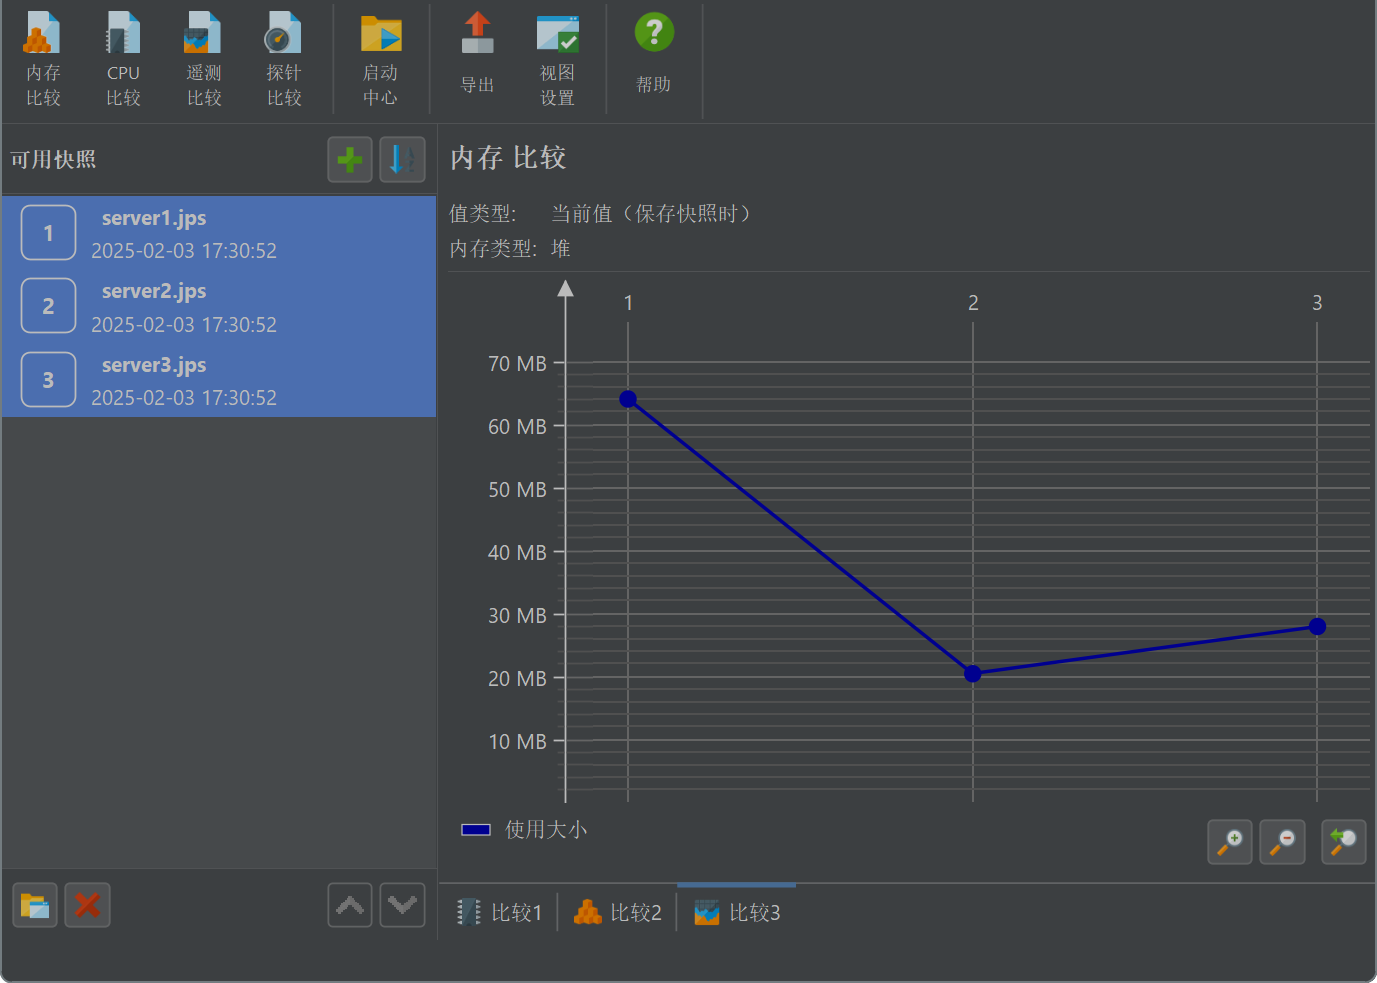Open CPU 比较 comparison tool
1377x983 pixels.
pos(123,59)
